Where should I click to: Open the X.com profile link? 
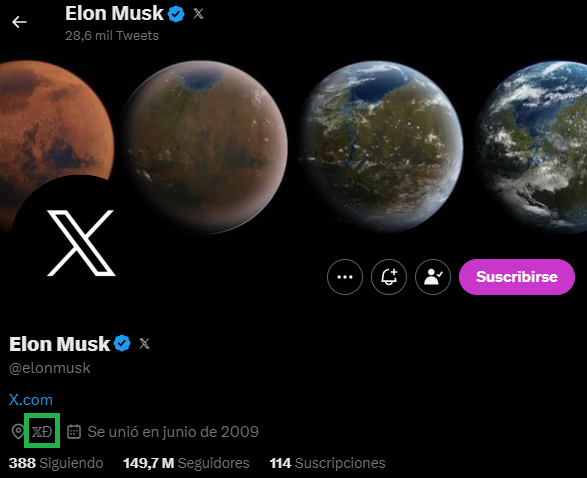(31, 400)
